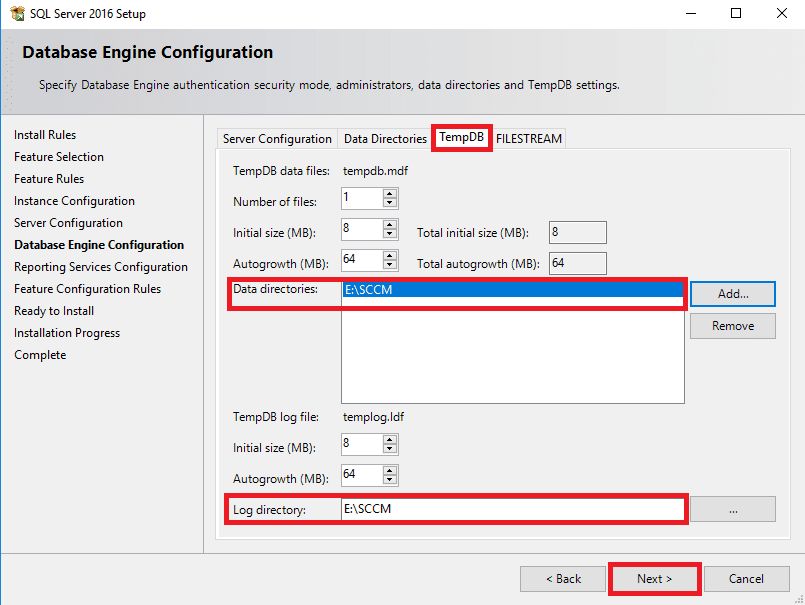Click Instance Configuration step

click(74, 201)
